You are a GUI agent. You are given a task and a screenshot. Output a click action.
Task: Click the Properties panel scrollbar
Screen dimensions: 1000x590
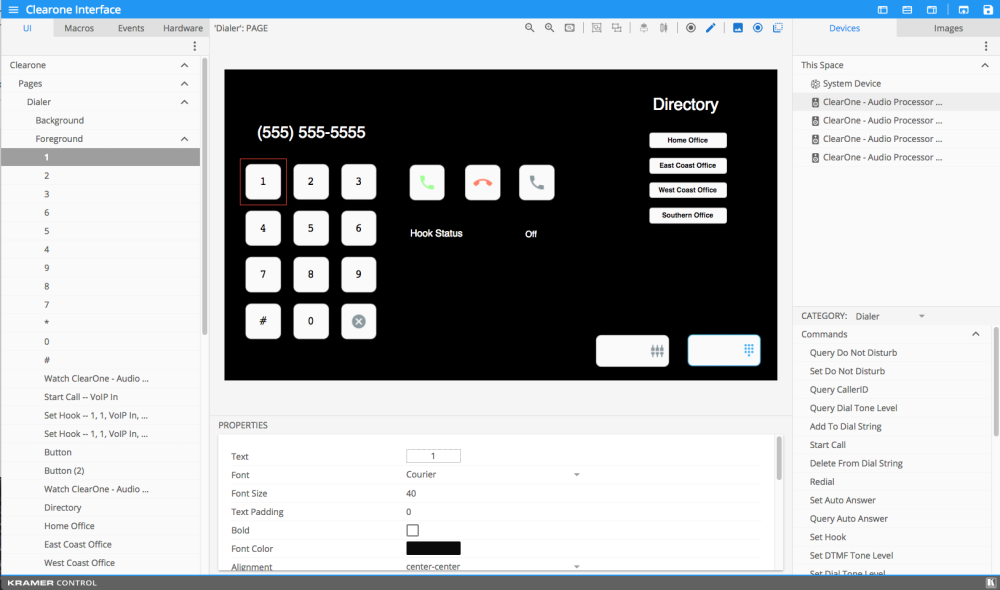(779, 459)
